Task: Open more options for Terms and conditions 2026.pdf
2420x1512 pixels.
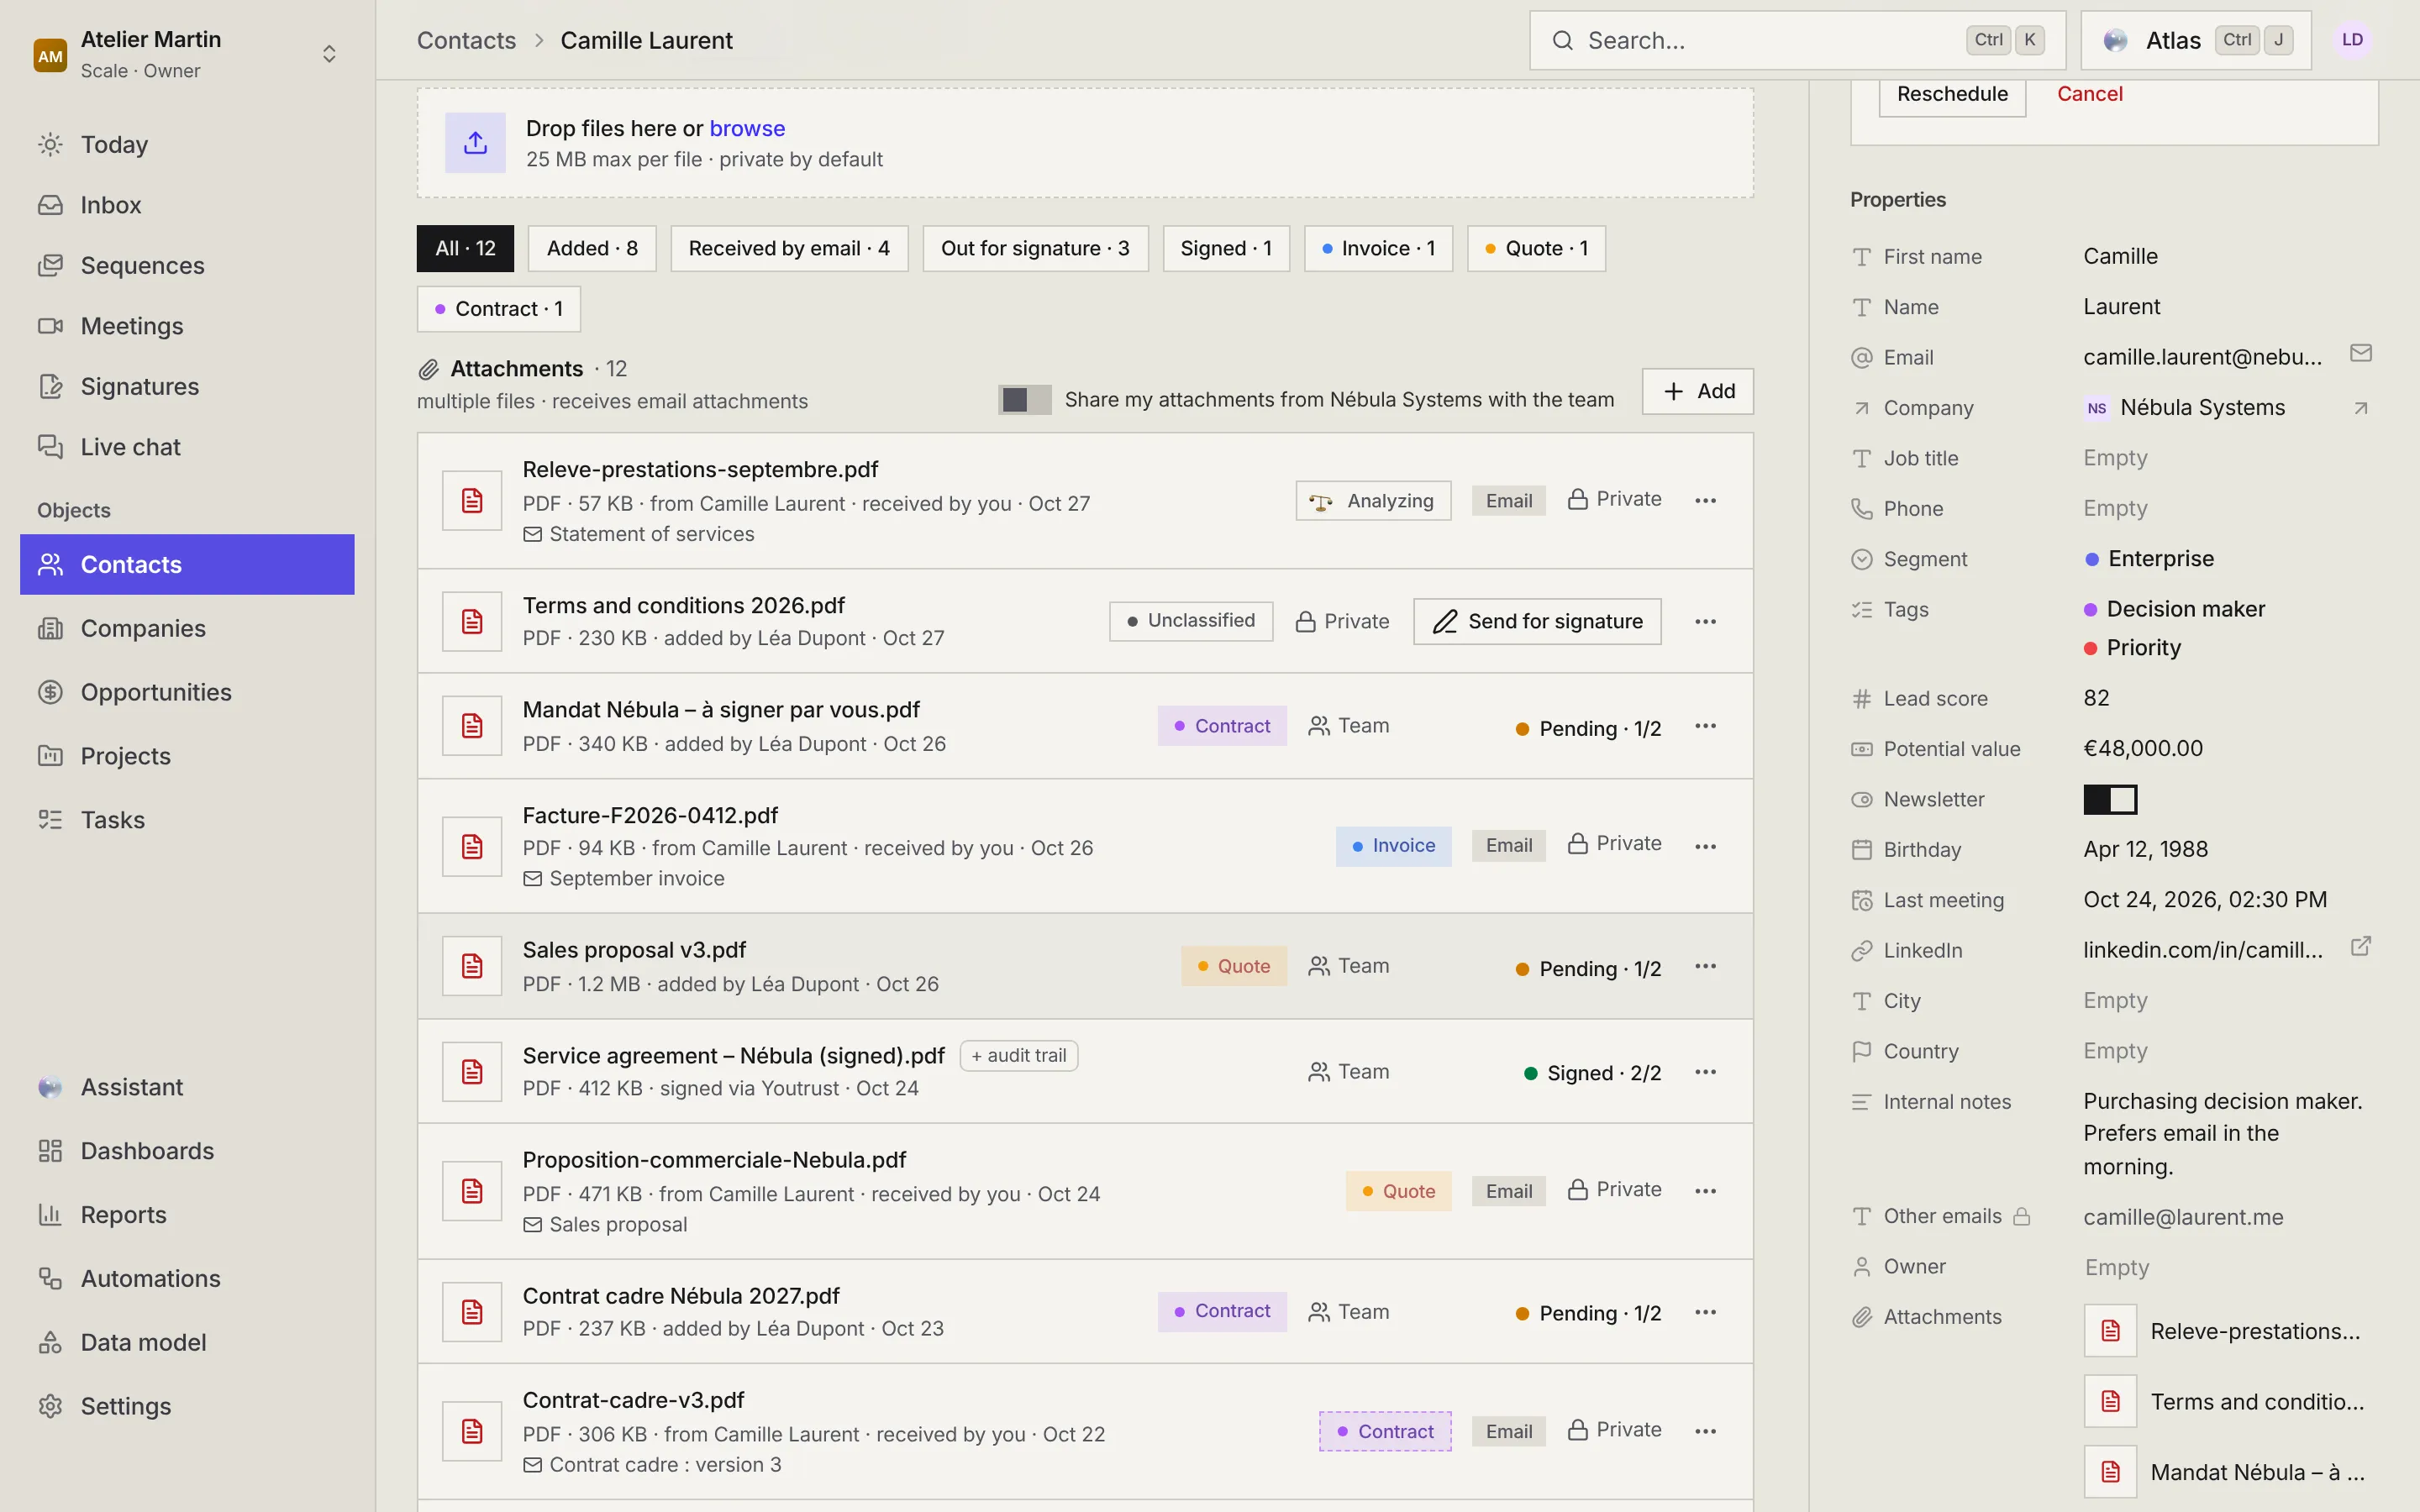Action: tap(1706, 621)
